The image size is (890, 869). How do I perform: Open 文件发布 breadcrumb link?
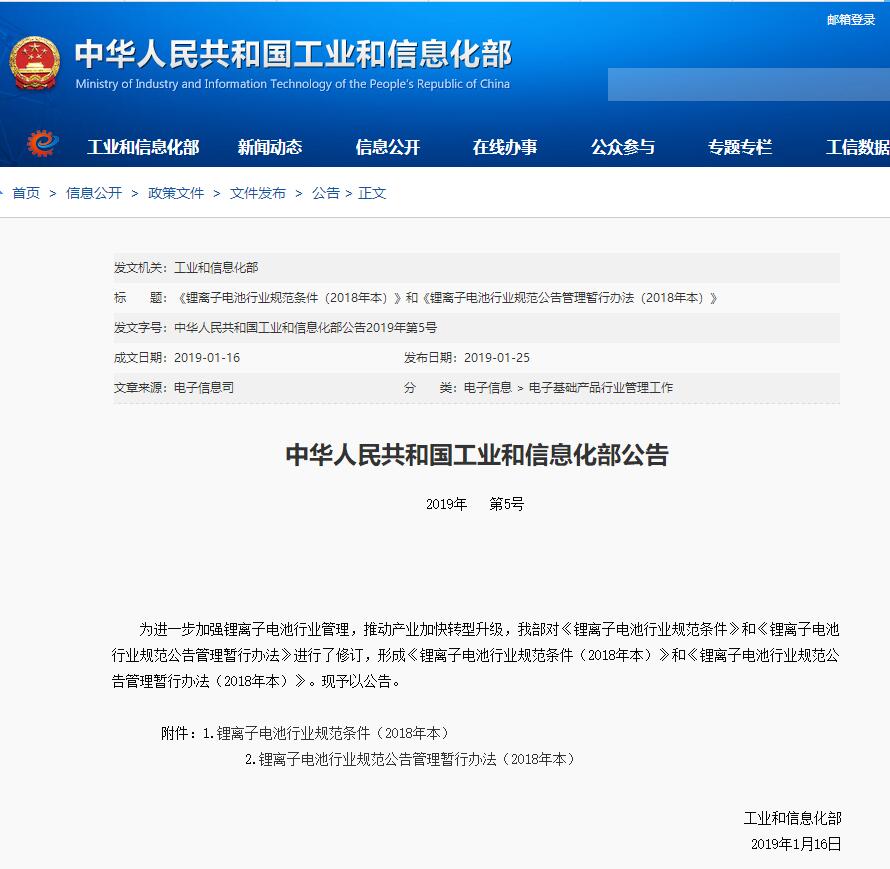coord(258,193)
